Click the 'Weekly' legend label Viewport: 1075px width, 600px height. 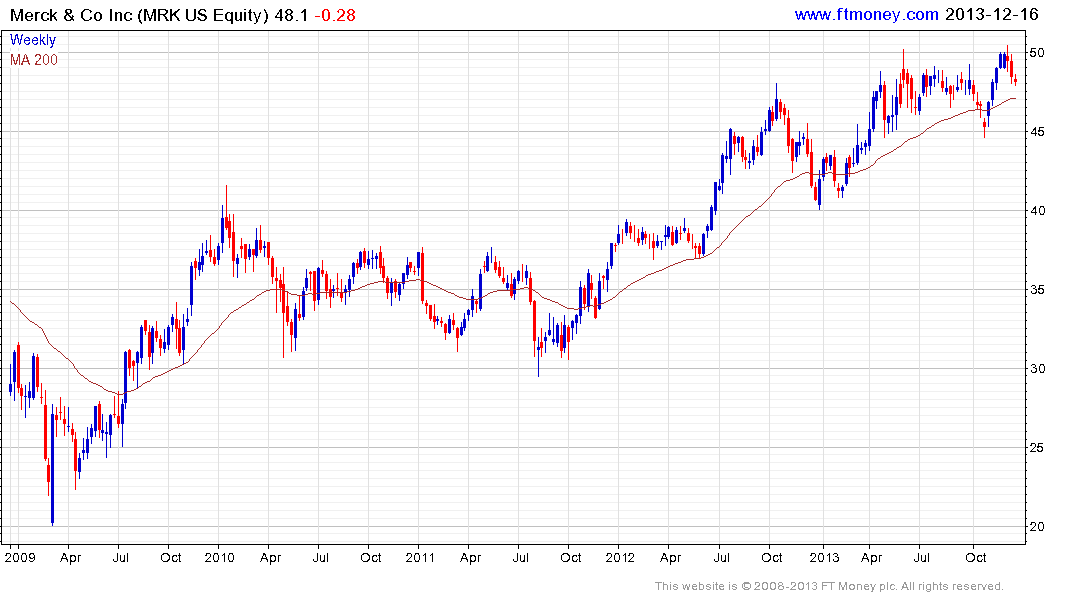pyautogui.click(x=33, y=40)
